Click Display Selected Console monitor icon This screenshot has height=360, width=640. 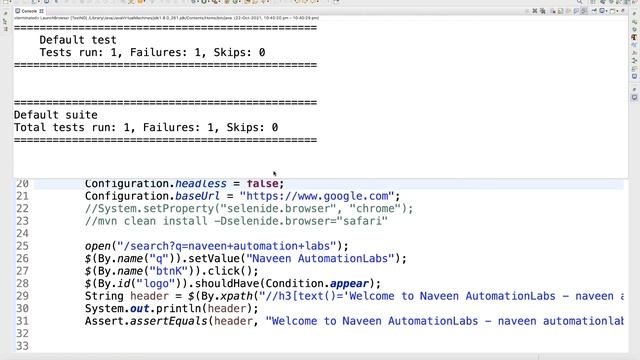(x=602, y=11)
